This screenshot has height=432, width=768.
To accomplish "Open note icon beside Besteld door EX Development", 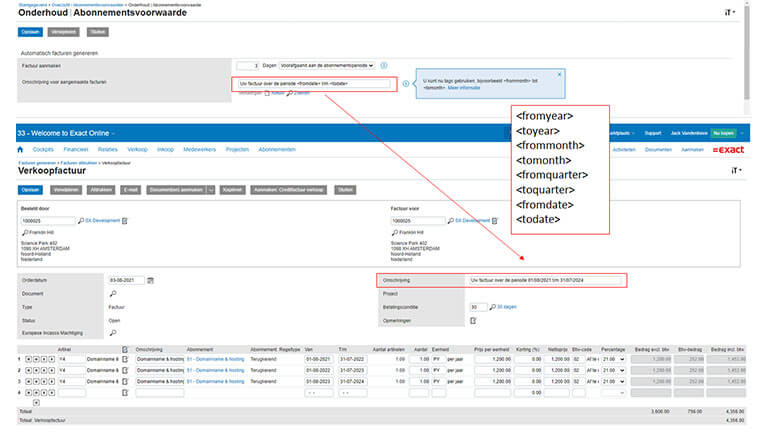I will 125,221.
